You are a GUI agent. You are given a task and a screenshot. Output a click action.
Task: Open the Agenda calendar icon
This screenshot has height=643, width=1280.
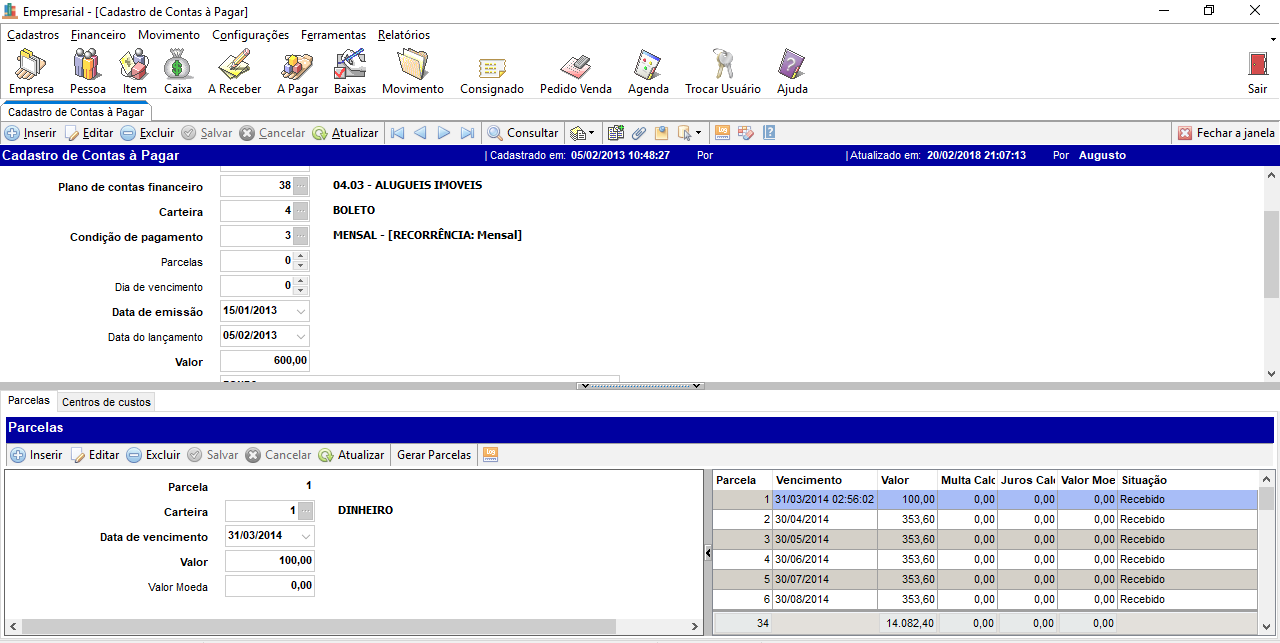[648, 72]
